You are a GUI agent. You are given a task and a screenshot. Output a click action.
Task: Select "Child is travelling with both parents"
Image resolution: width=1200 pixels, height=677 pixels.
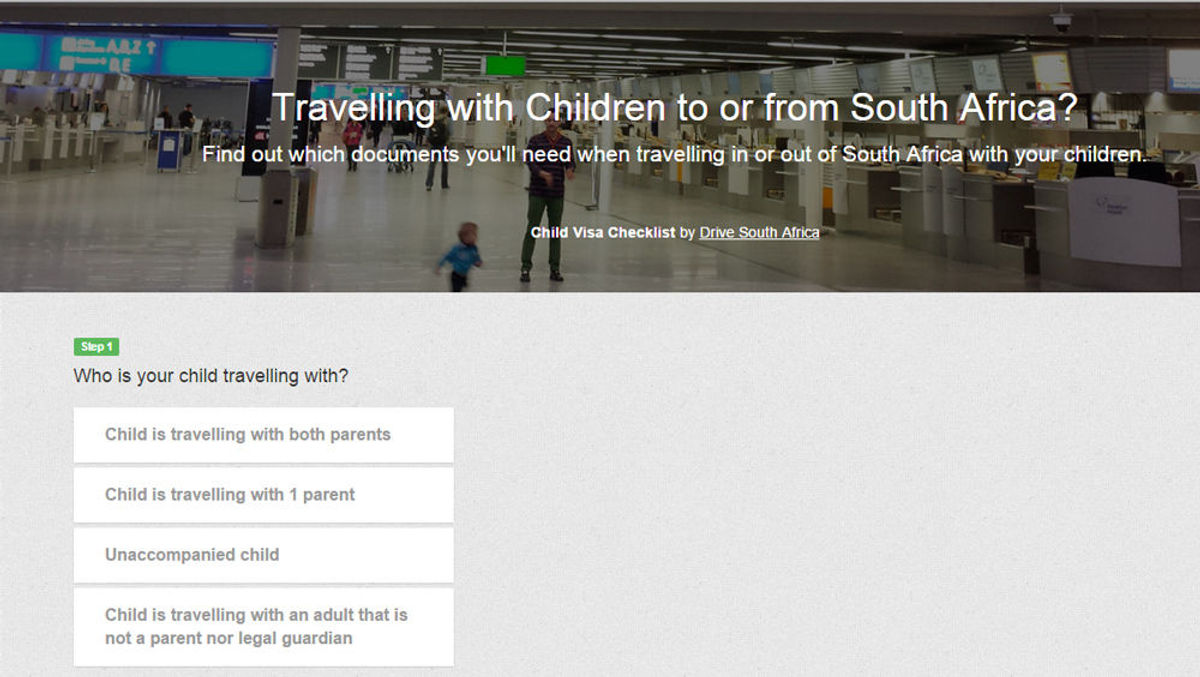(x=263, y=434)
